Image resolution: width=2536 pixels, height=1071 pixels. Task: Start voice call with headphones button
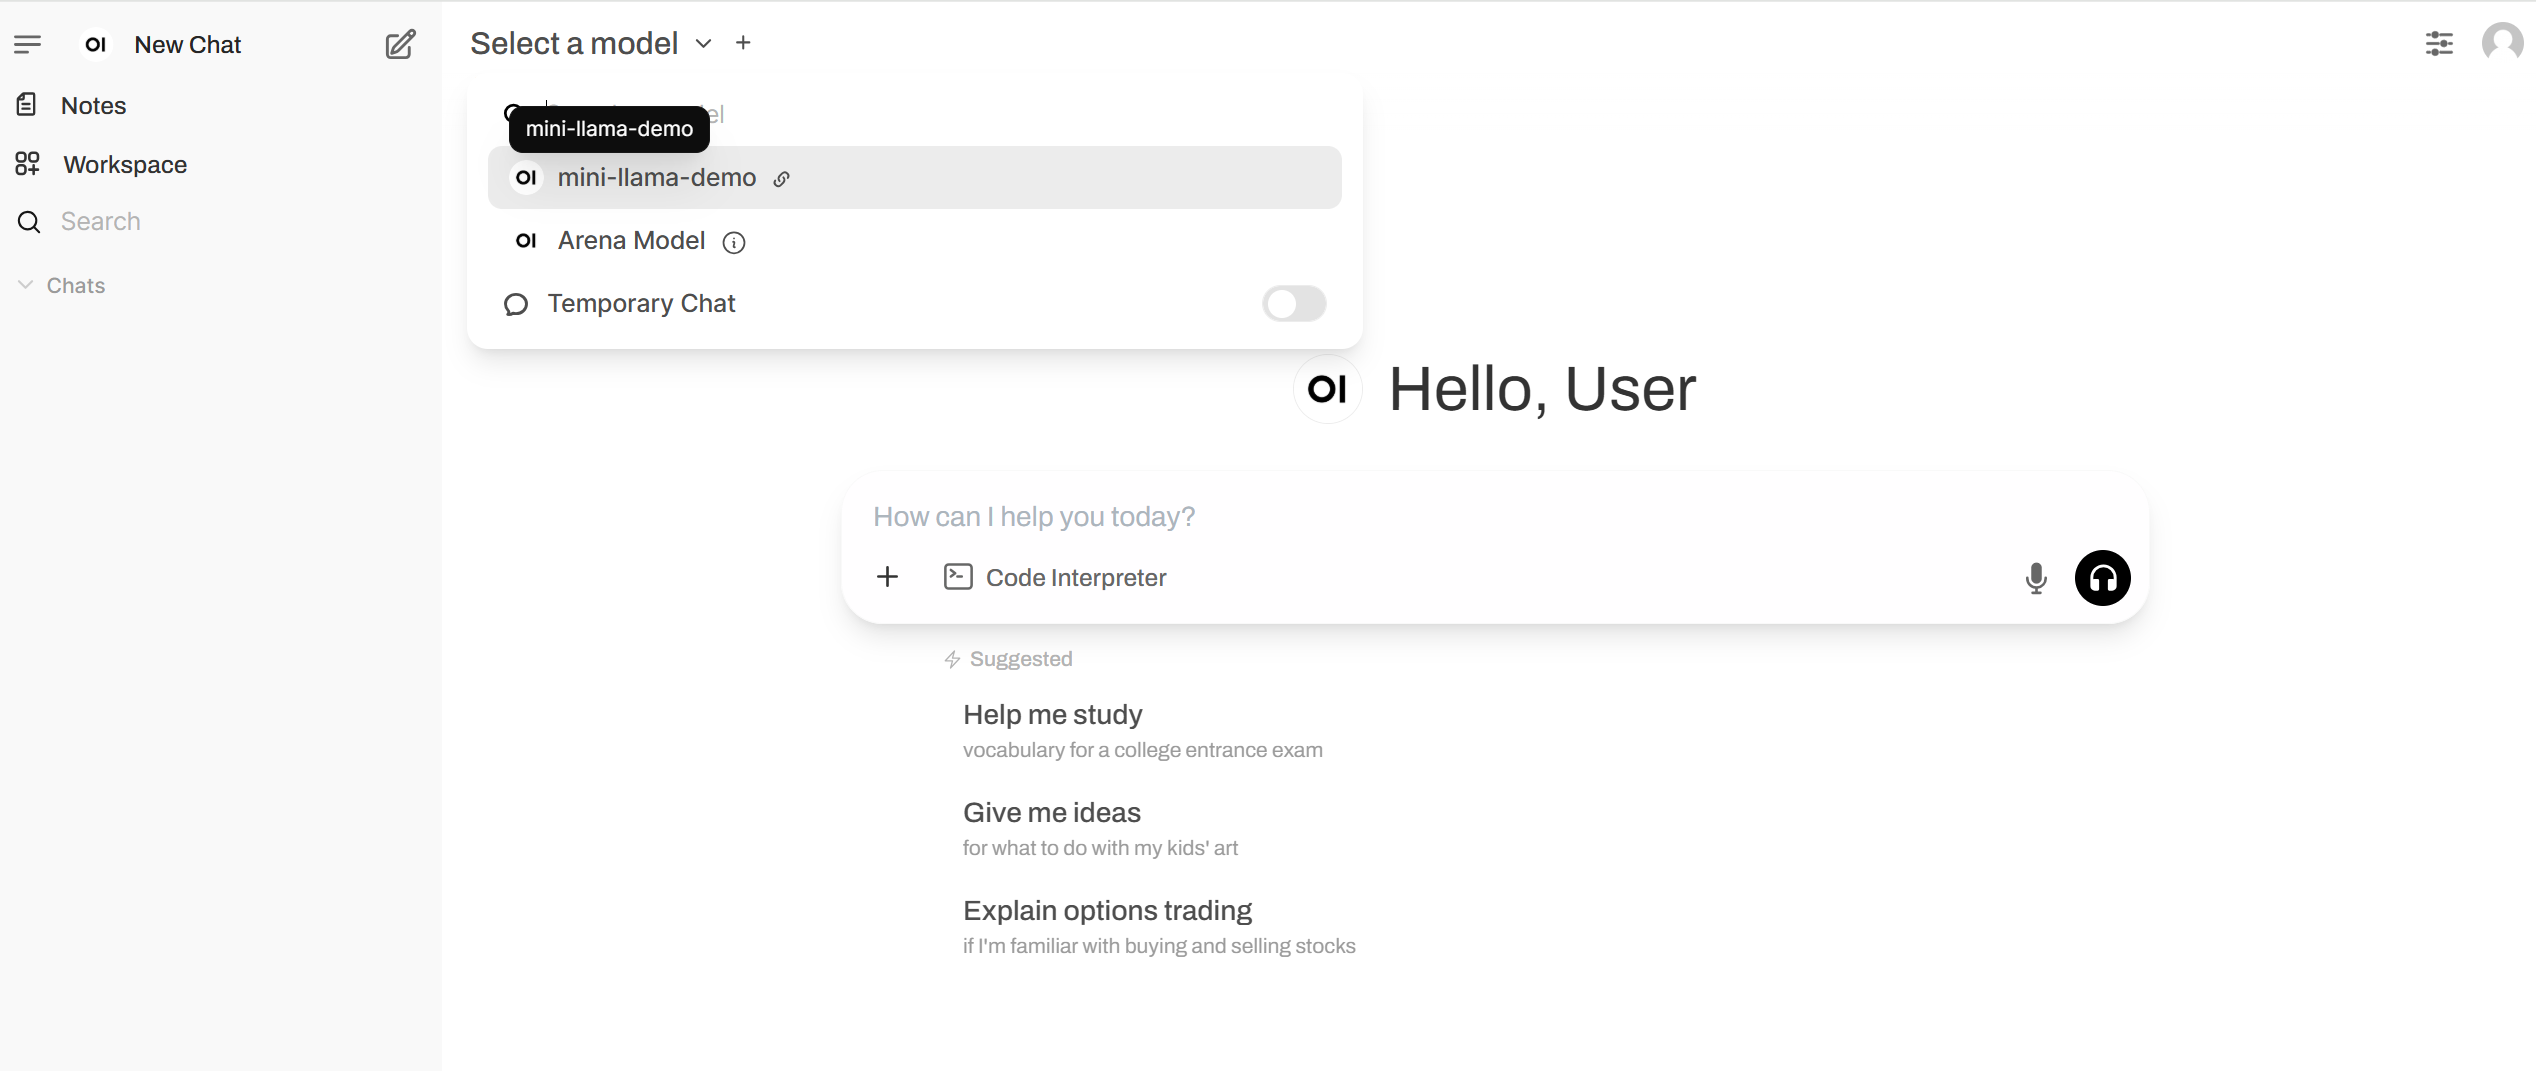[2102, 578]
